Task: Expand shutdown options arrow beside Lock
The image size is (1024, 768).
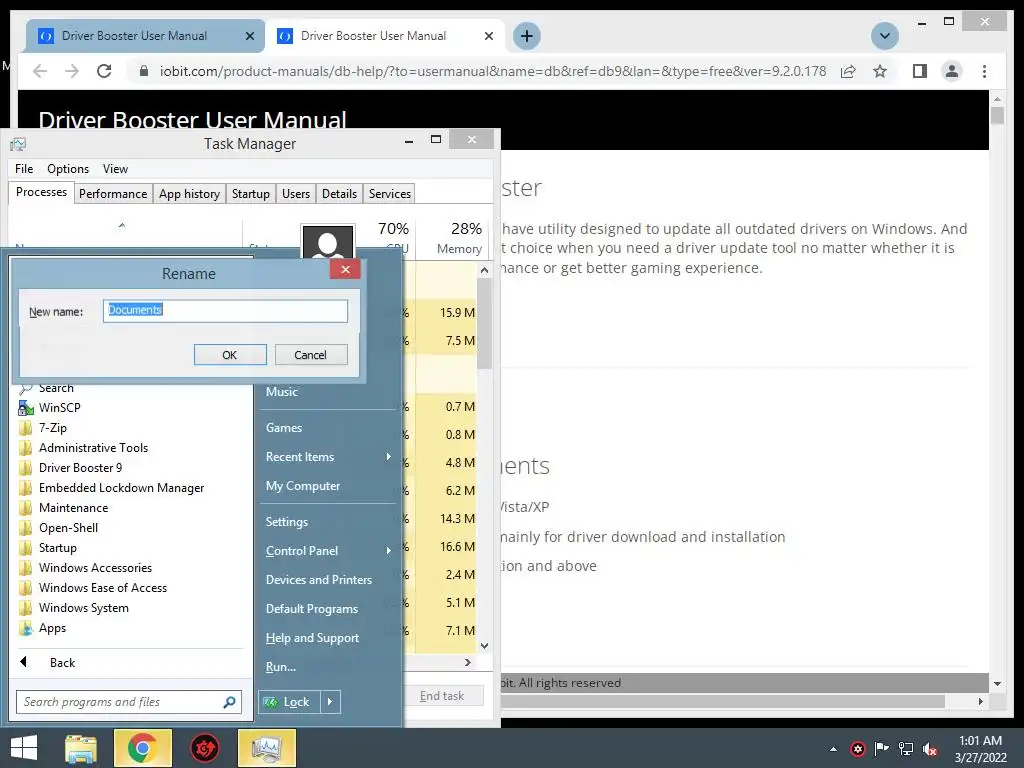Action: [x=330, y=702]
